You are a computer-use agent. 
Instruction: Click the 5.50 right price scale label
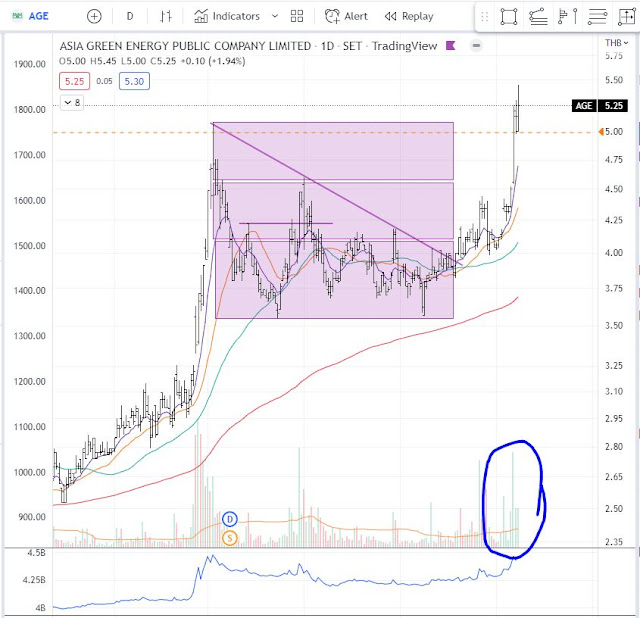(614, 80)
